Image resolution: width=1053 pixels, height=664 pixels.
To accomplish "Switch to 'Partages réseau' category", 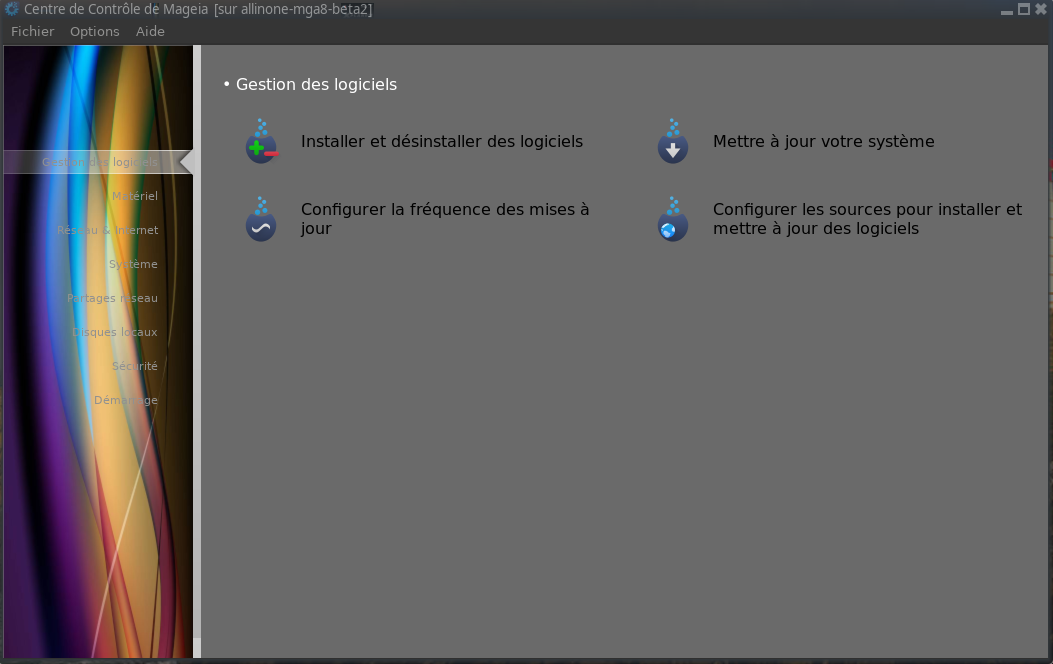I will pyautogui.click(x=112, y=298).
